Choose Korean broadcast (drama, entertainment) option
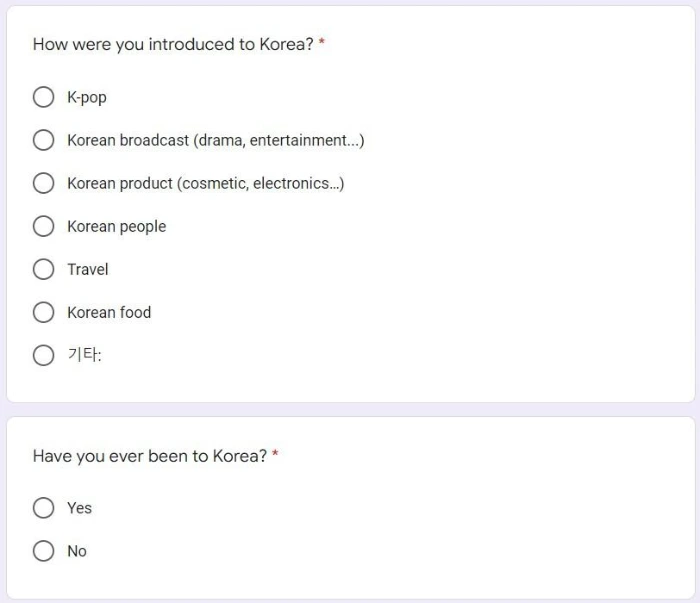Viewport: 700px width, 603px height. pos(43,140)
